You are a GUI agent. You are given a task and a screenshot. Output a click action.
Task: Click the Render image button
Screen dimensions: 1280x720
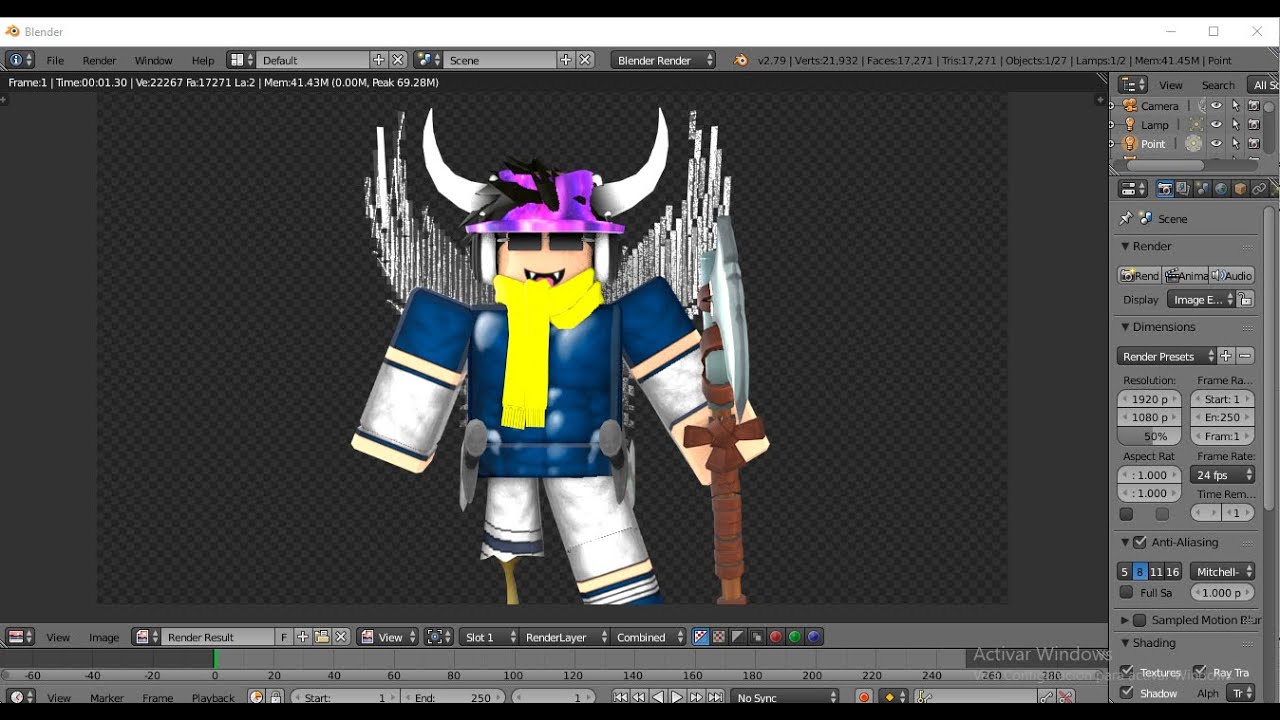(1139, 275)
